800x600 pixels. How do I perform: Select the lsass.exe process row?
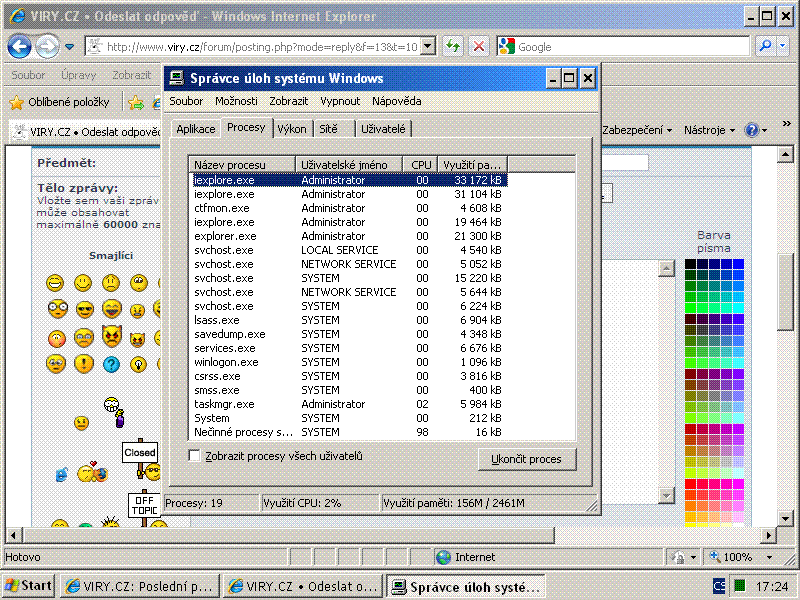click(349, 320)
